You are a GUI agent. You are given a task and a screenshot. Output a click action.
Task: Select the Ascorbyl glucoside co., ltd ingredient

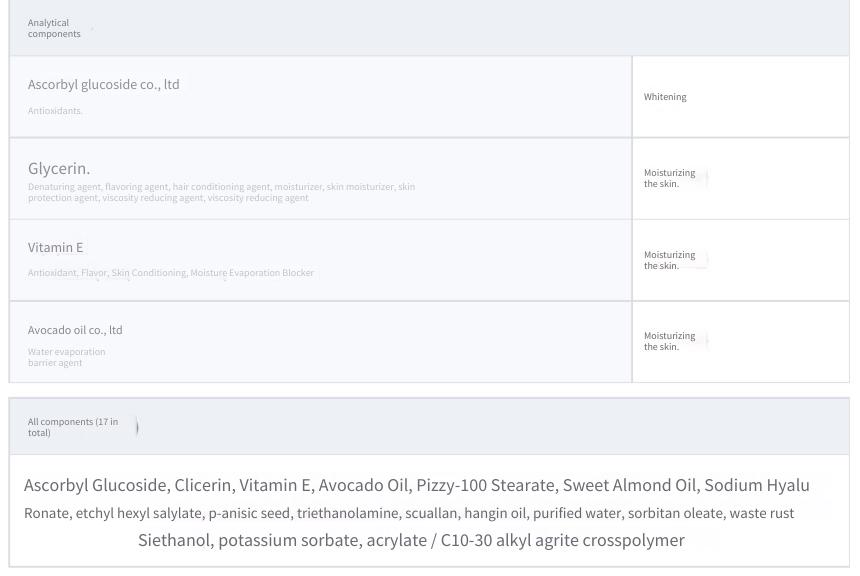pos(104,84)
